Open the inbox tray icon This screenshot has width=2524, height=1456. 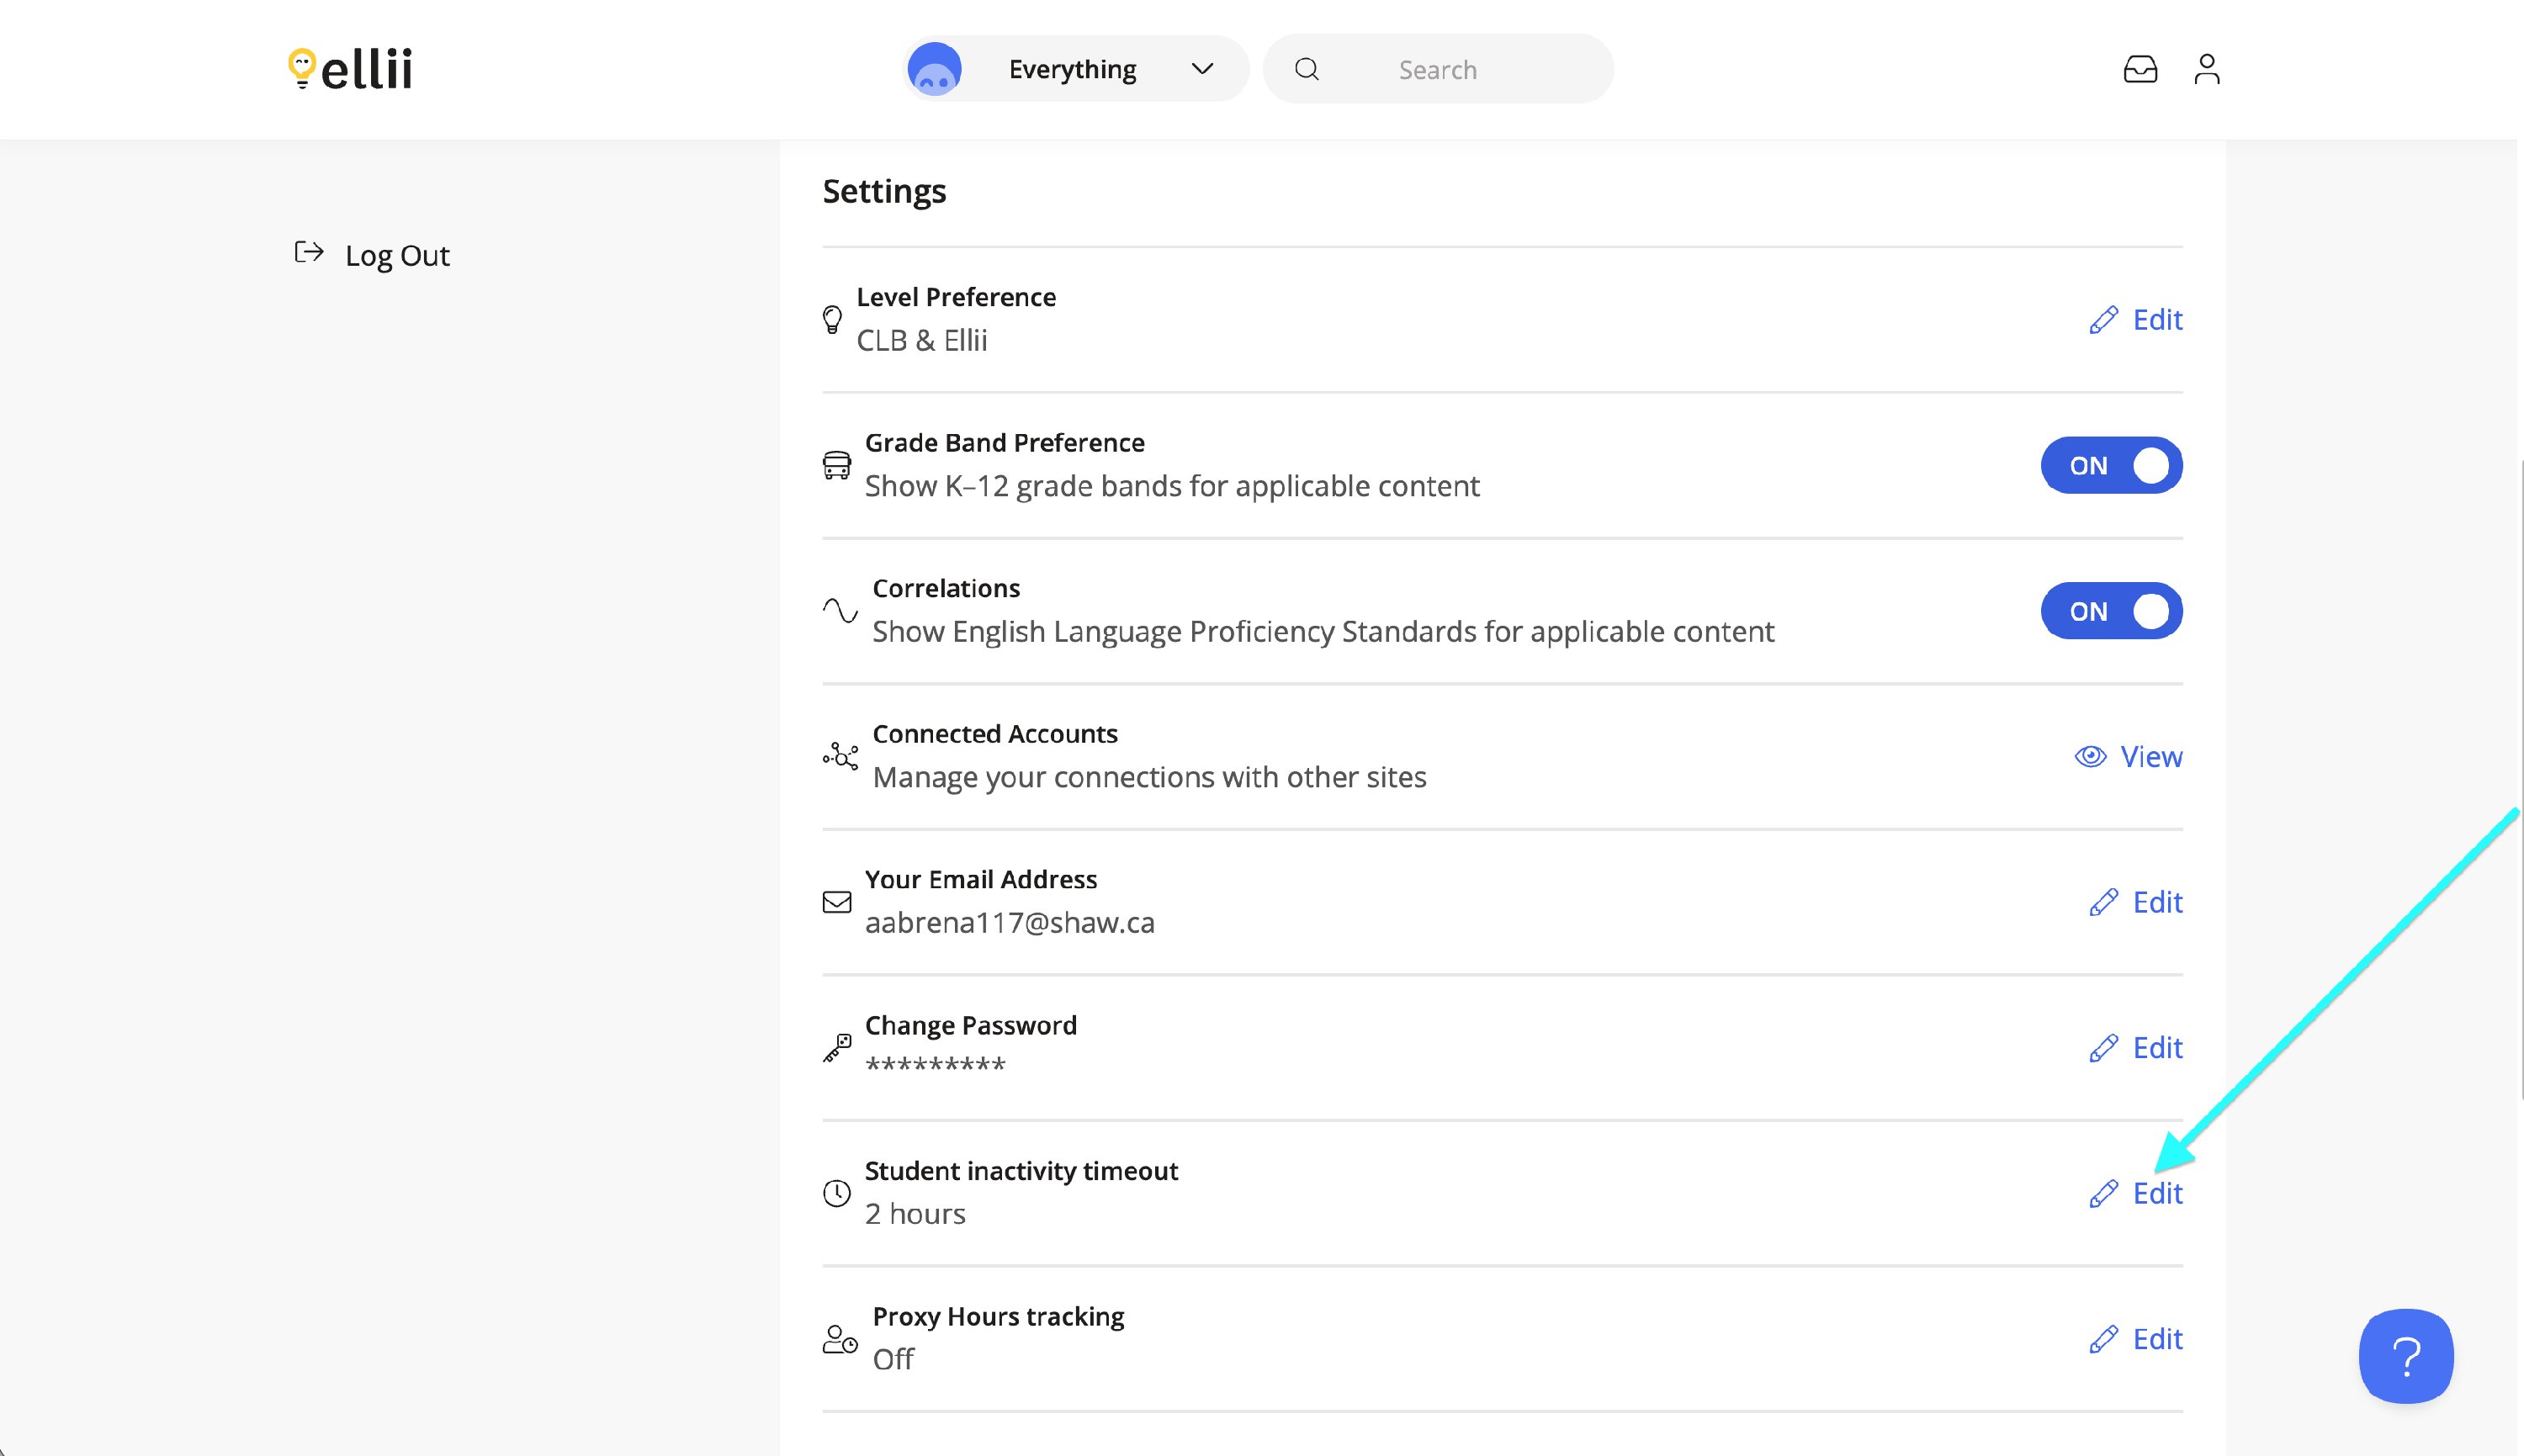click(2140, 69)
